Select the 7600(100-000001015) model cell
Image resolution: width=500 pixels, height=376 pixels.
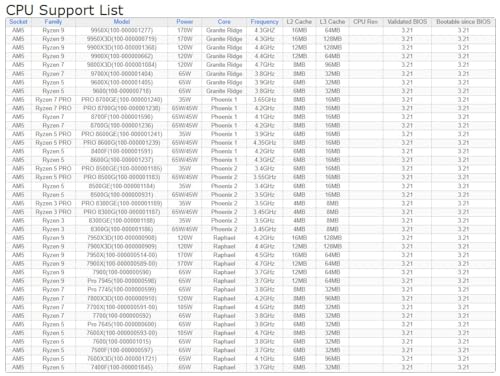pos(122,342)
